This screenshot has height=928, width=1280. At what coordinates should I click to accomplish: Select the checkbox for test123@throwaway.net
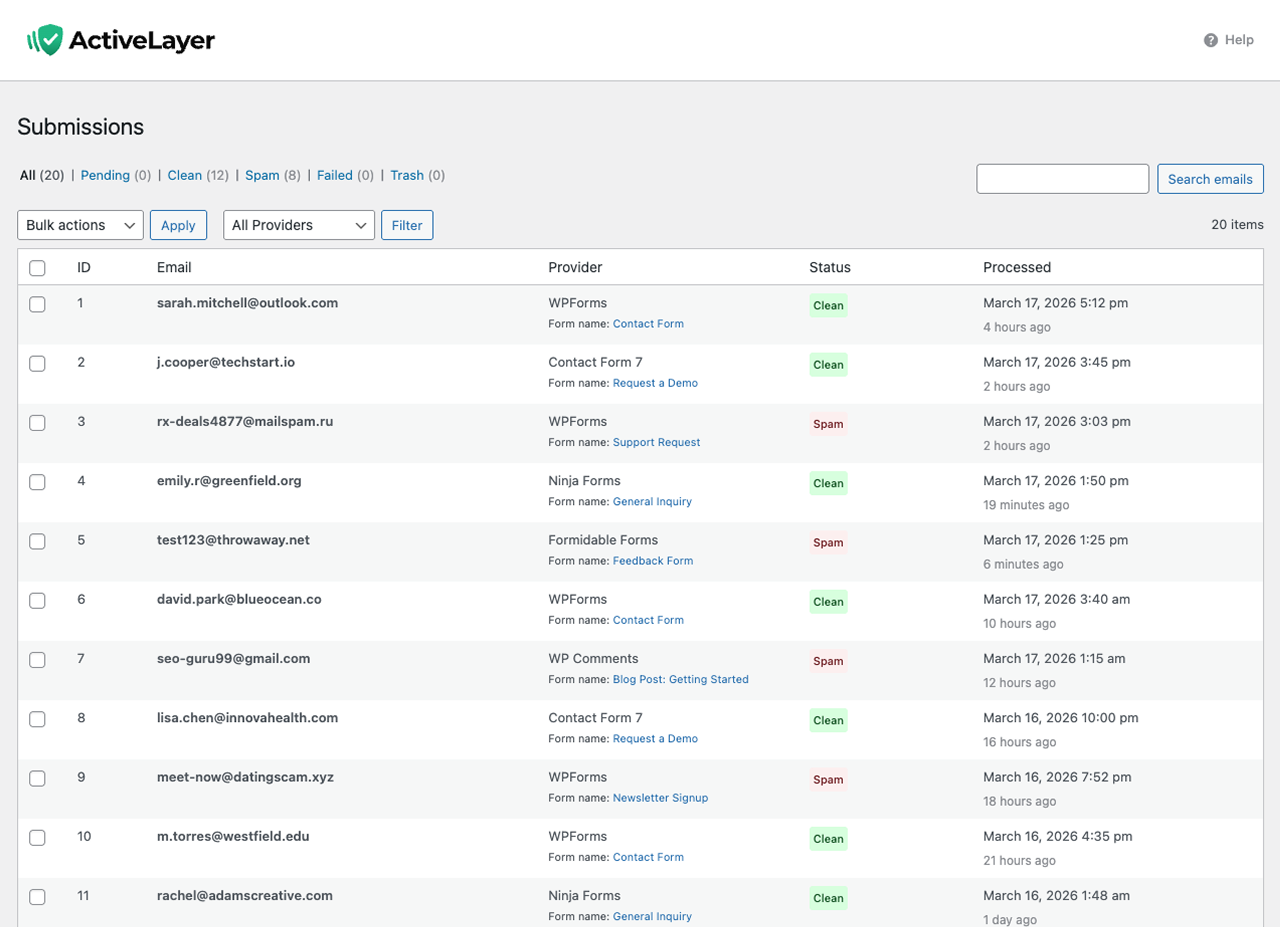coord(37,541)
